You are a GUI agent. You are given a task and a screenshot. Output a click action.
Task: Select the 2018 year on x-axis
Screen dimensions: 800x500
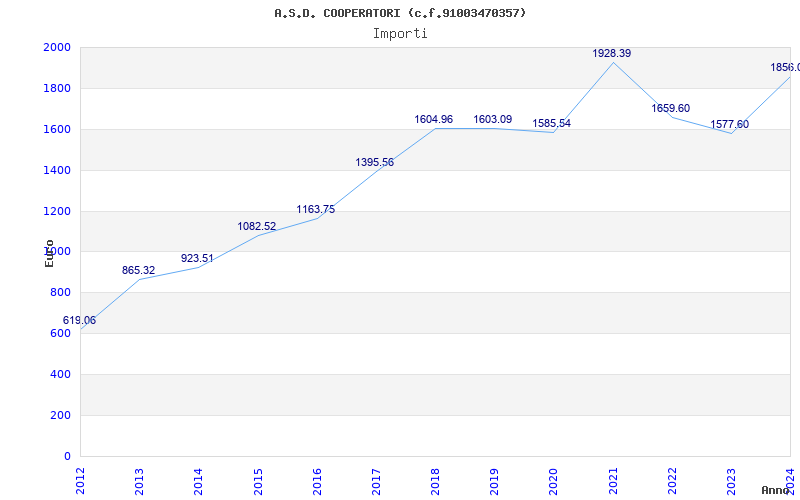[435, 479]
